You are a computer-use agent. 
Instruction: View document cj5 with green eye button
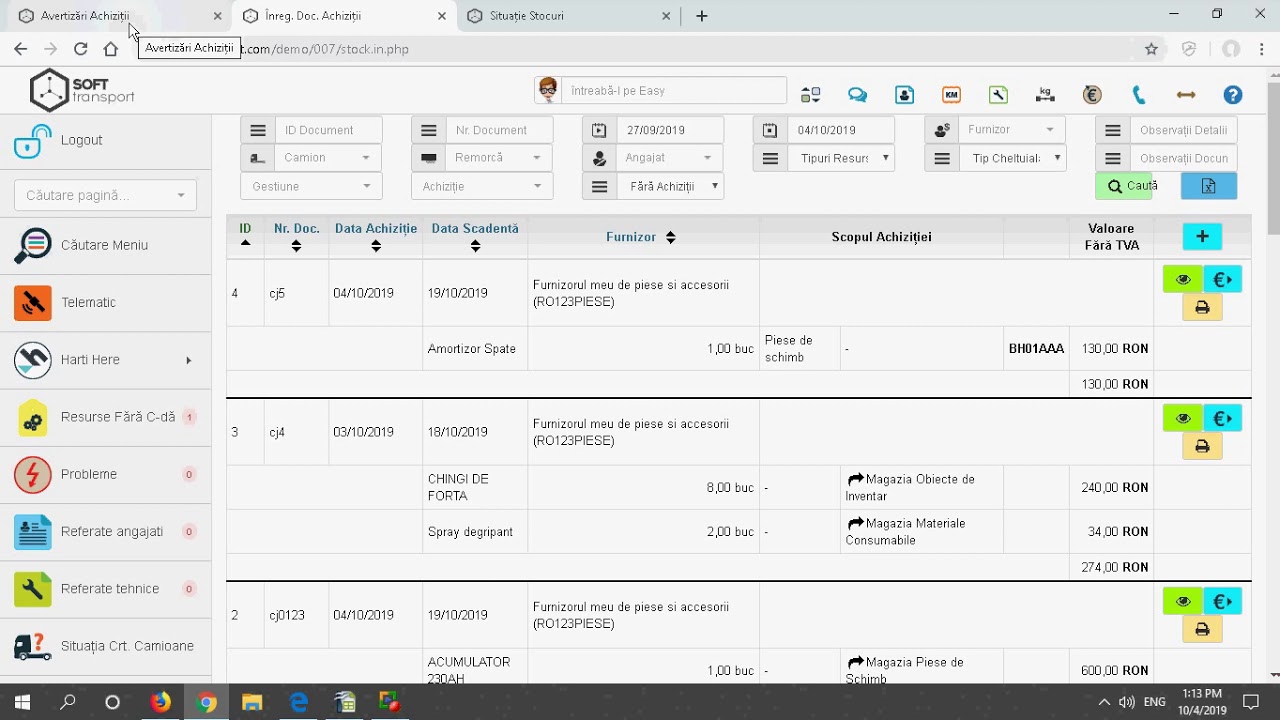point(1183,279)
